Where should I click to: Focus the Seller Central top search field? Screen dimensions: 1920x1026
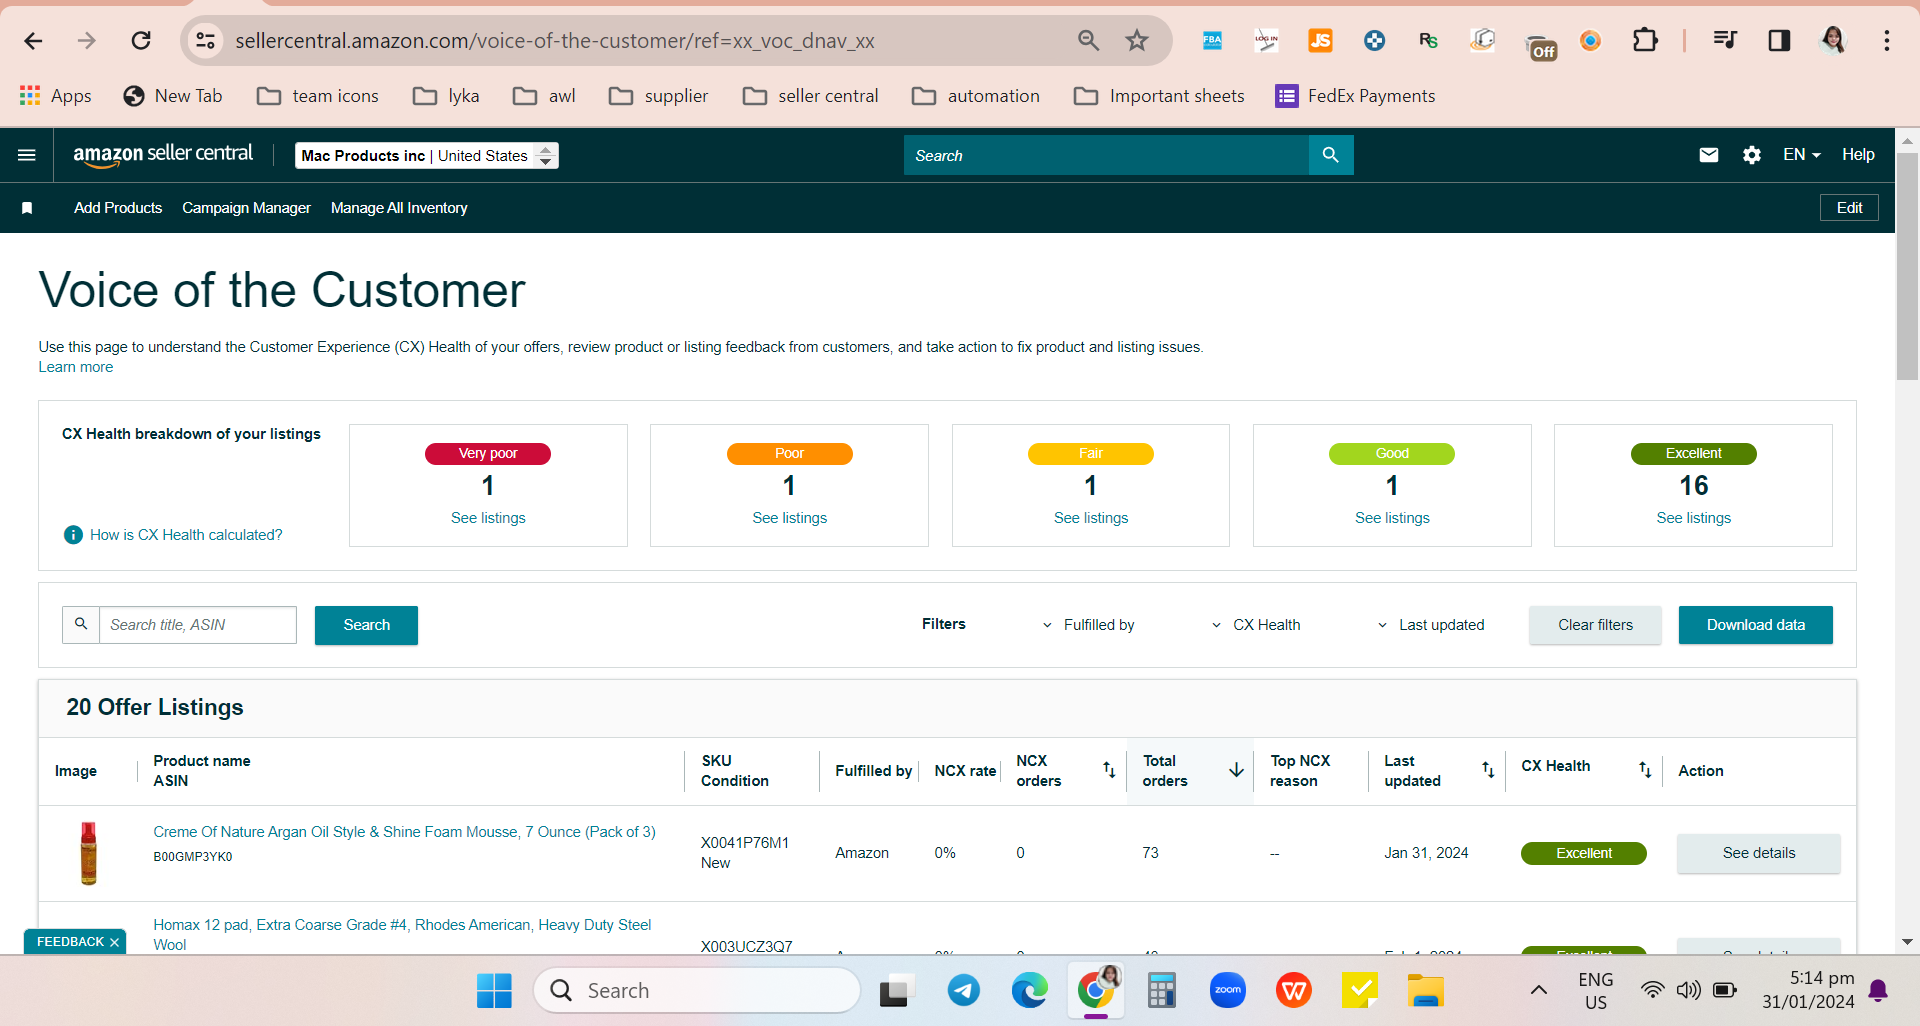tap(1106, 155)
